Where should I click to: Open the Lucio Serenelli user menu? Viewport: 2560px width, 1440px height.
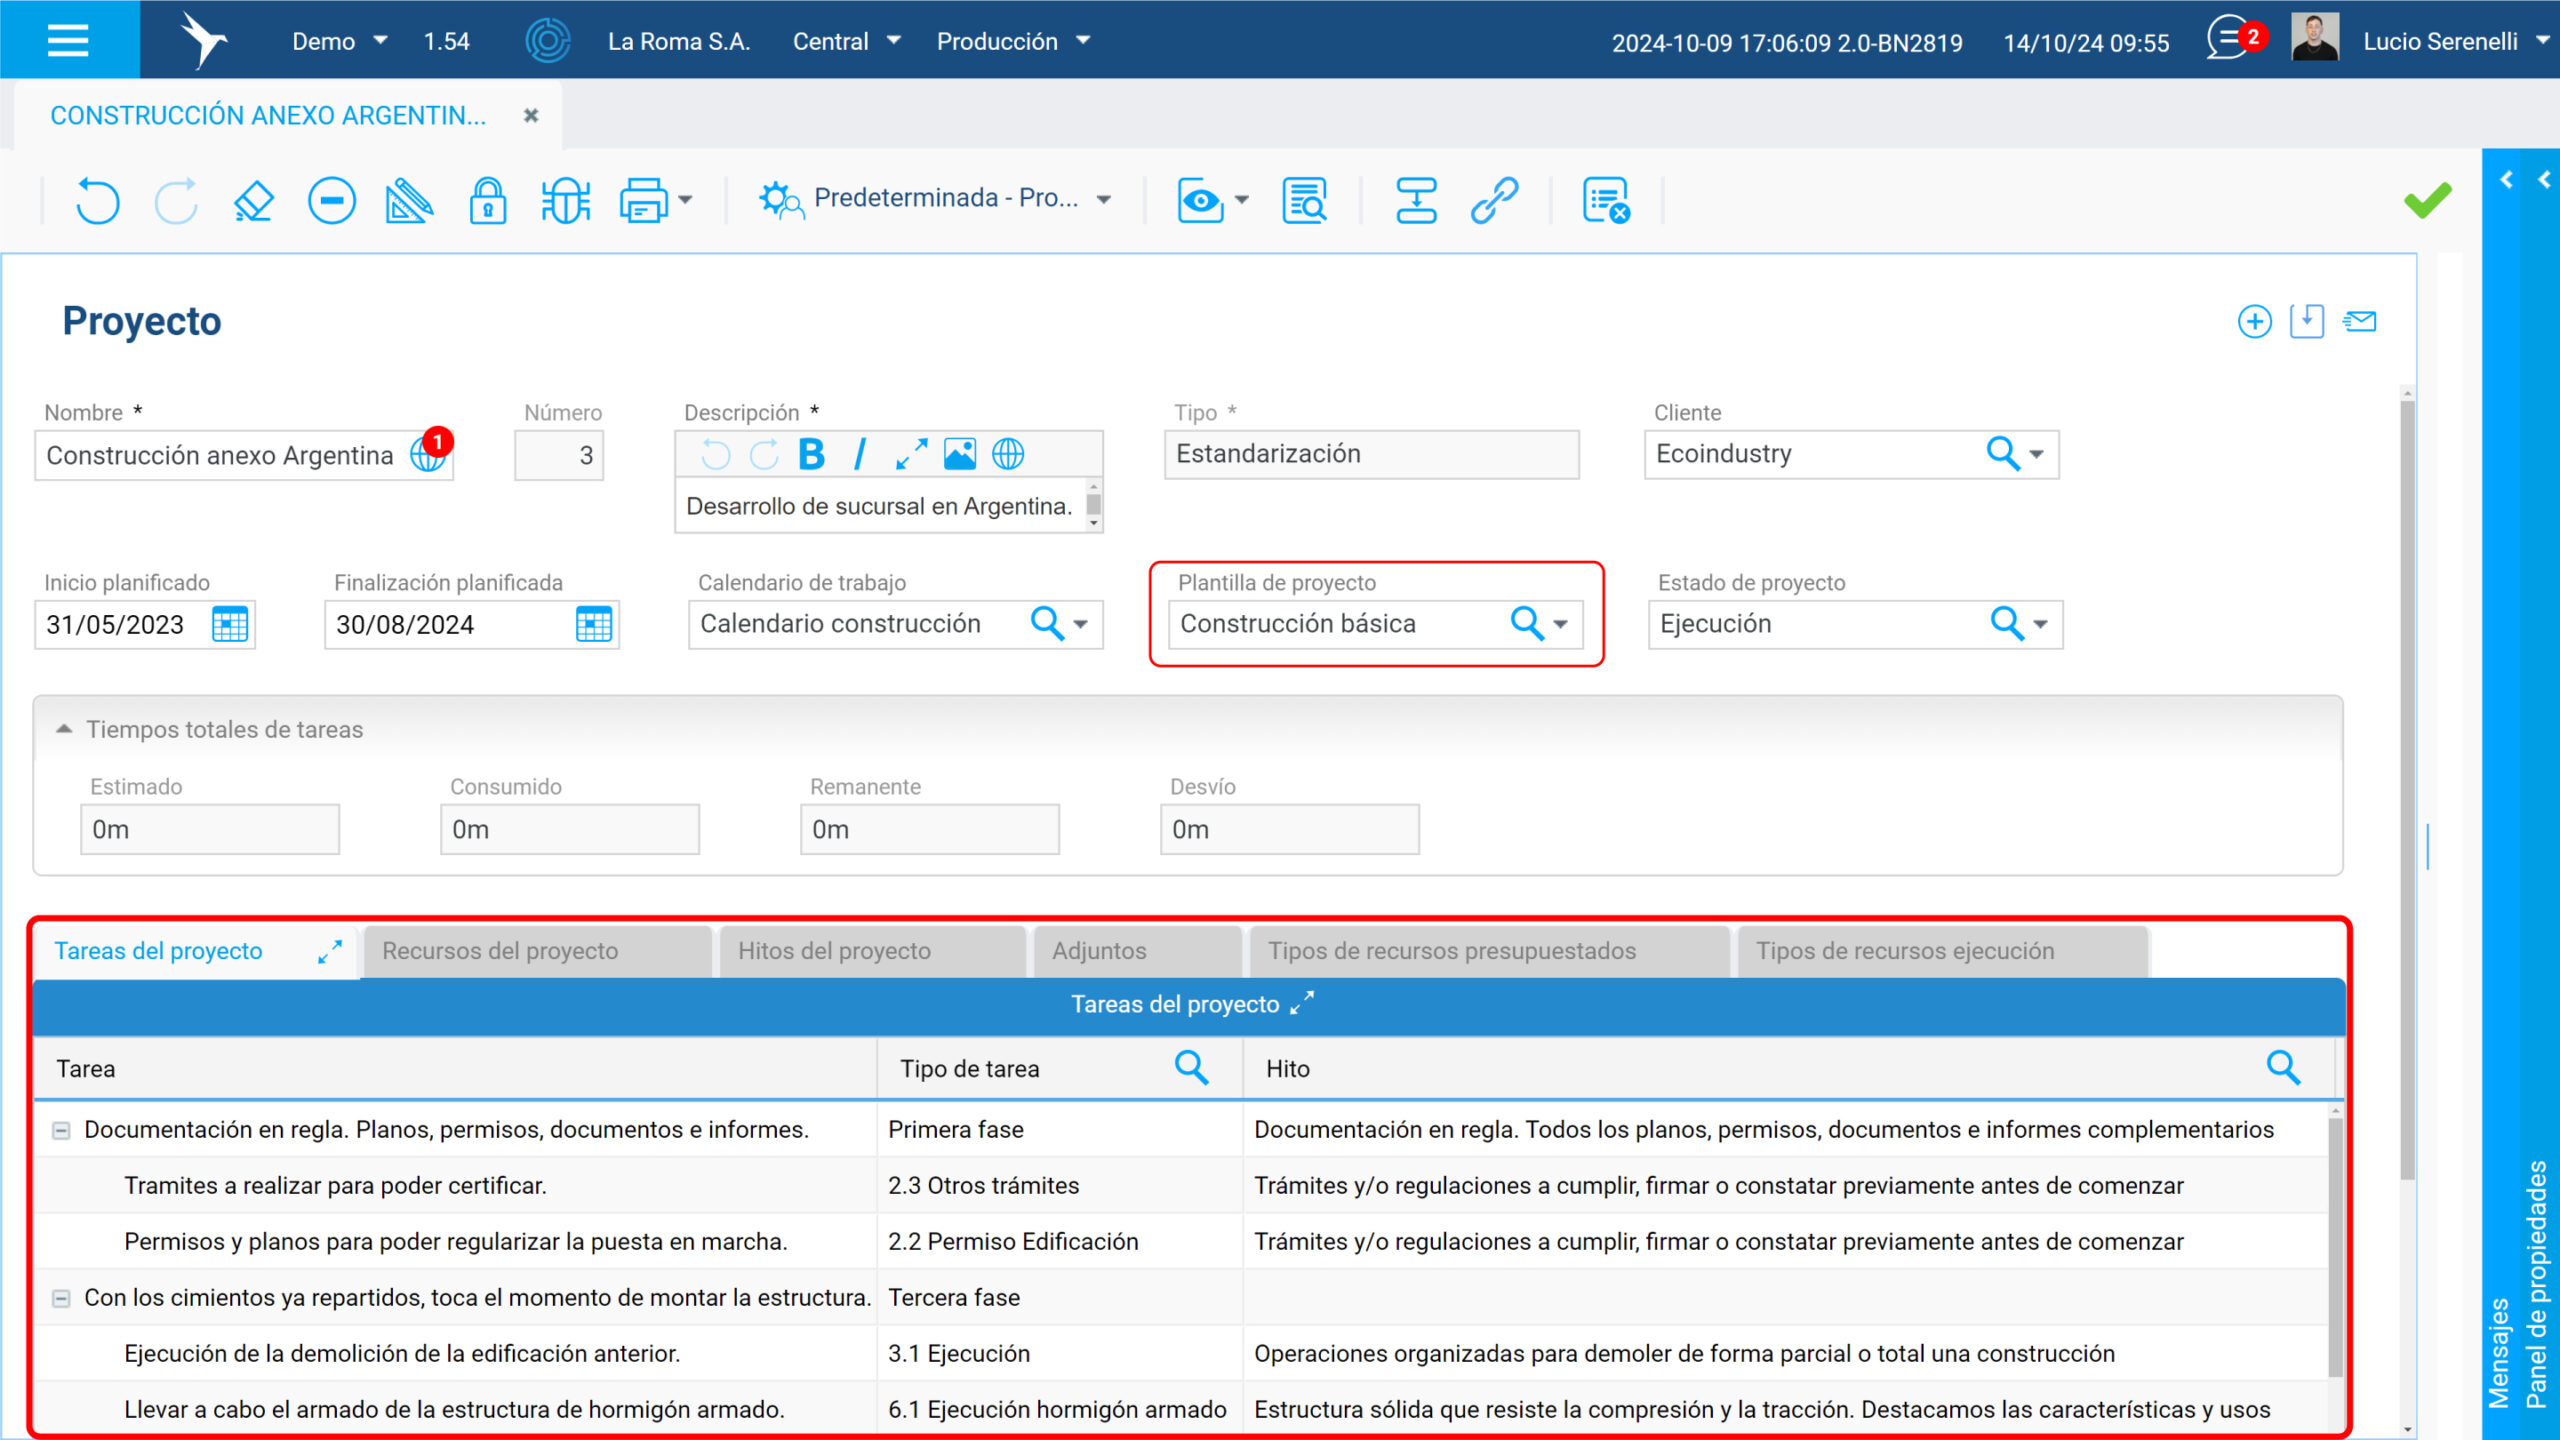(2456, 41)
